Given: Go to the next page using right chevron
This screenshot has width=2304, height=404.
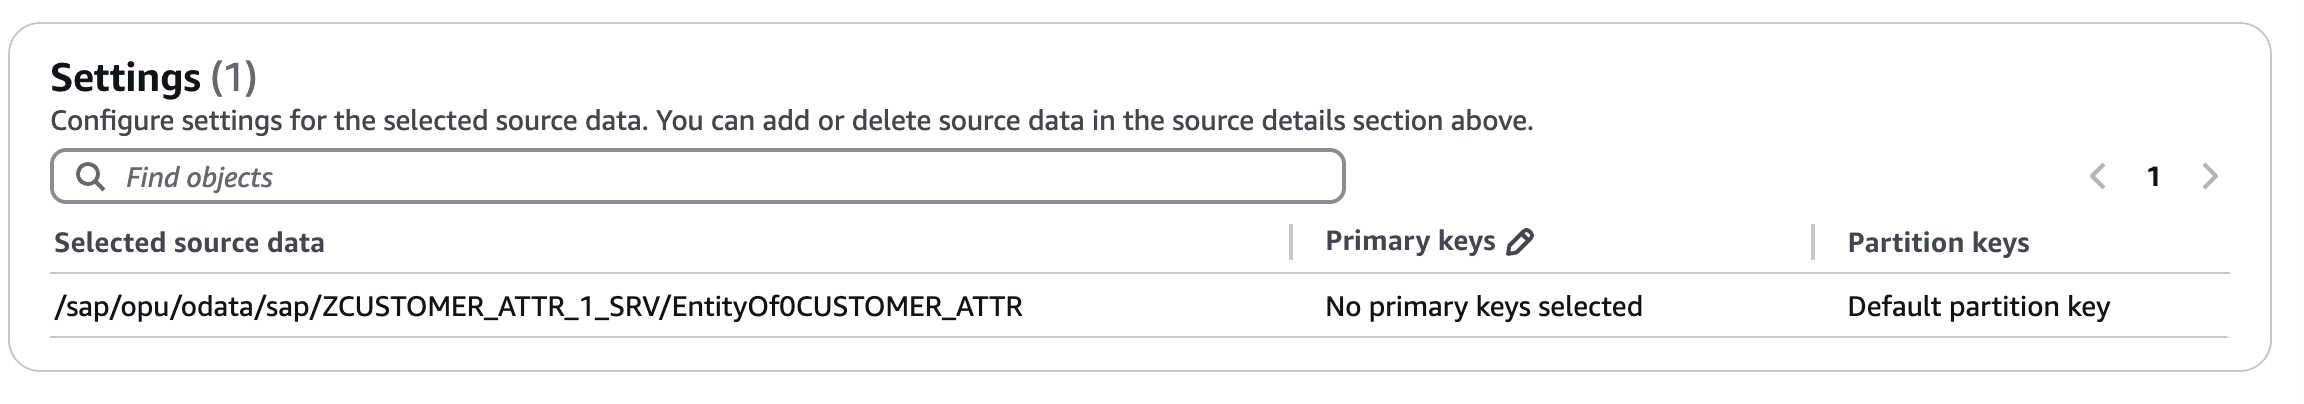Looking at the screenshot, I should [2210, 177].
